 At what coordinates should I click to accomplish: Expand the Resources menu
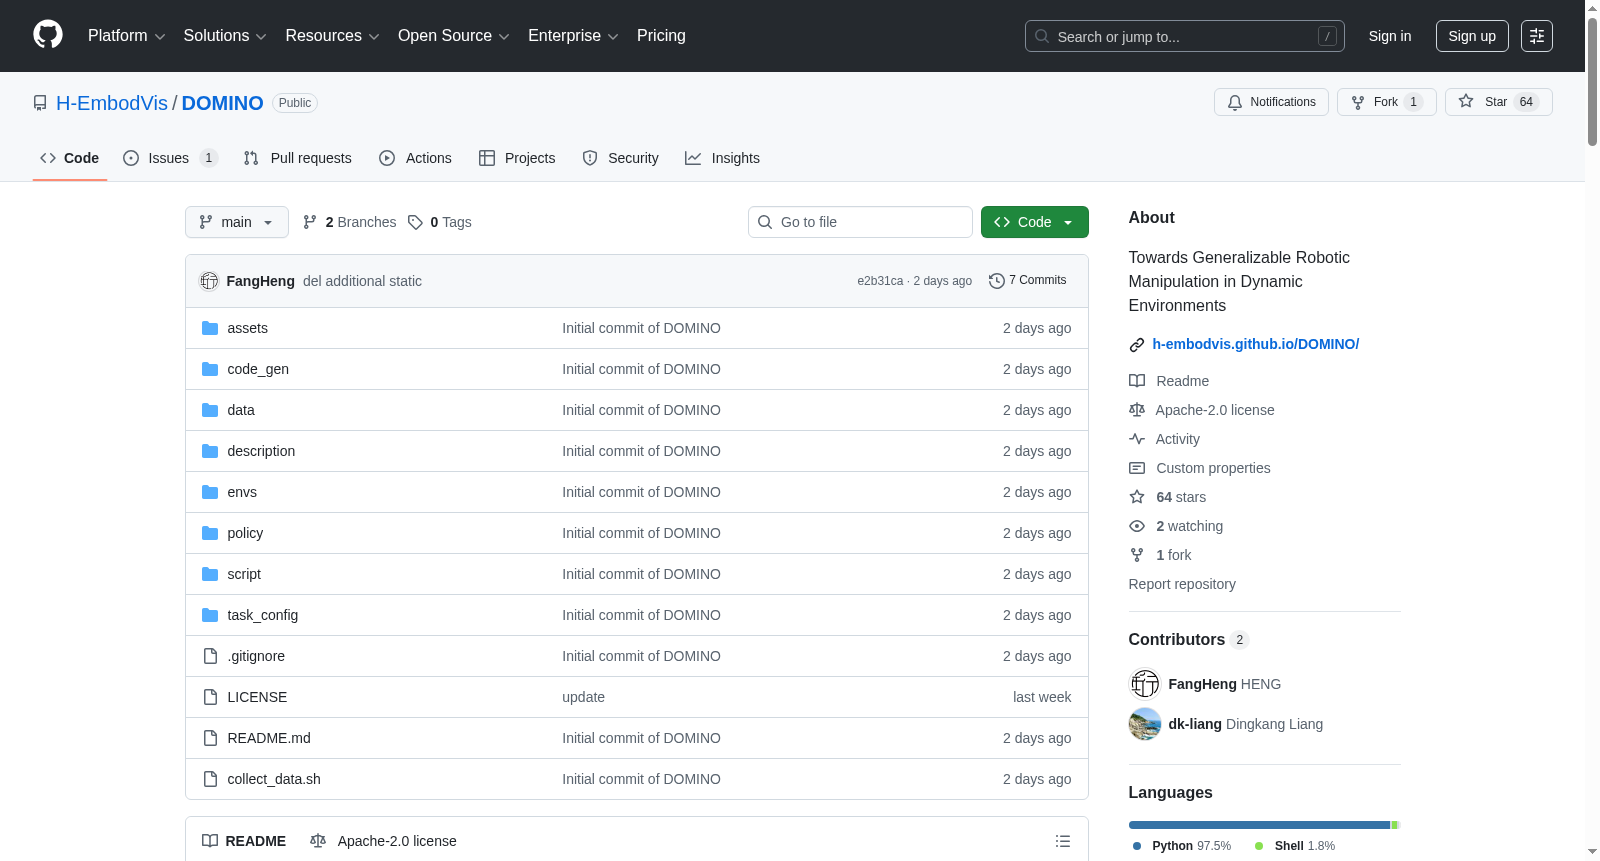(x=332, y=36)
